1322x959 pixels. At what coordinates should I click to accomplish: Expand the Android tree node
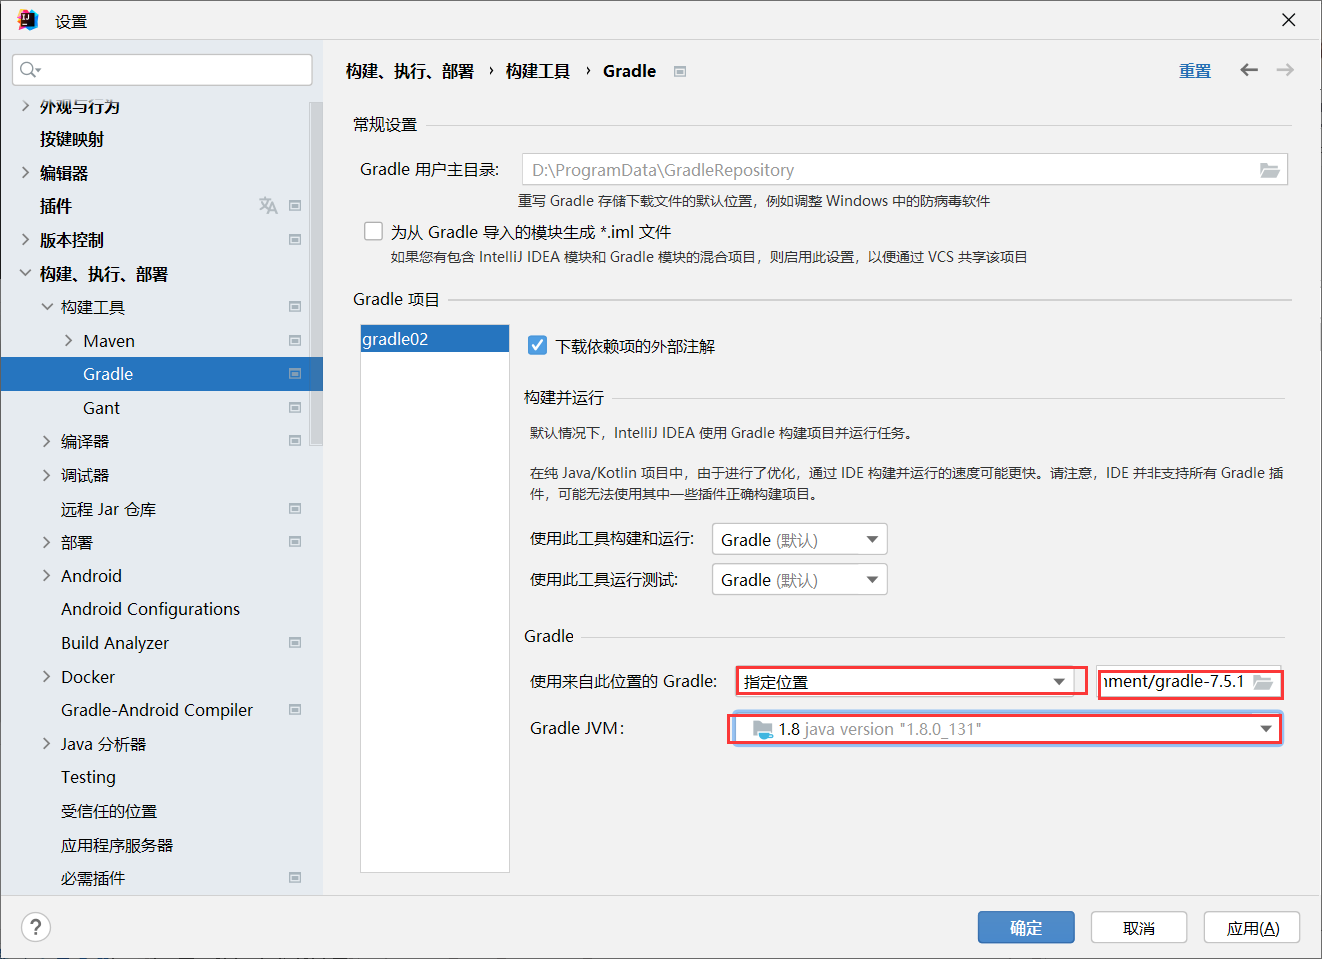tap(46, 575)
